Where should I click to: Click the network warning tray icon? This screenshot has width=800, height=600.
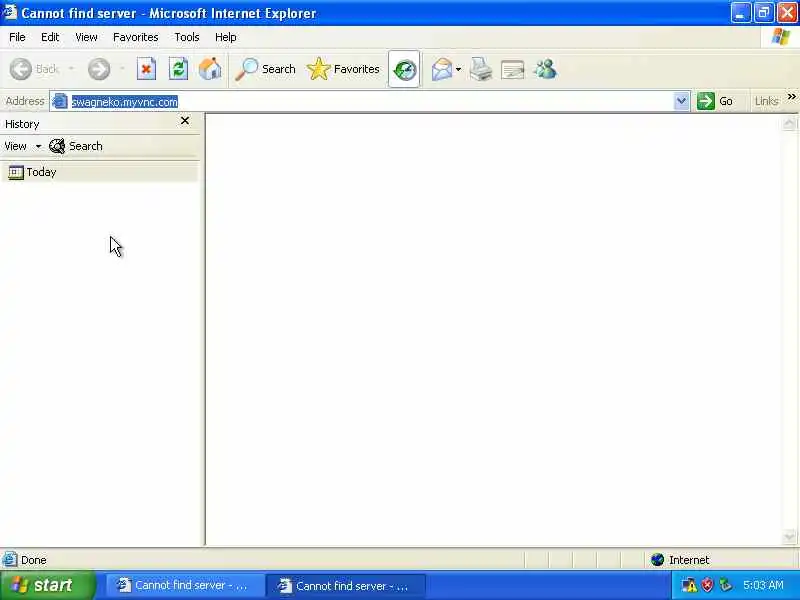(x=689, y=585)
